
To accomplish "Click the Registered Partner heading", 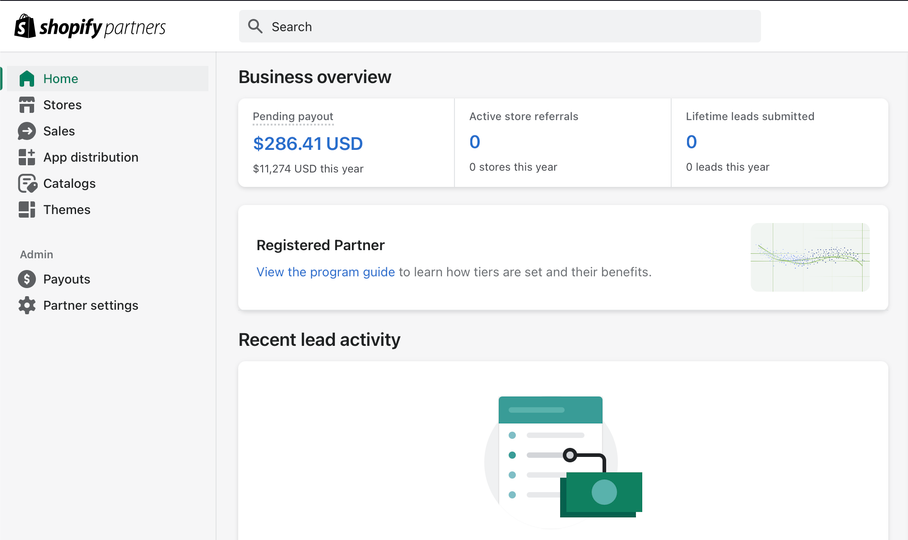I will tap(320, 245).
